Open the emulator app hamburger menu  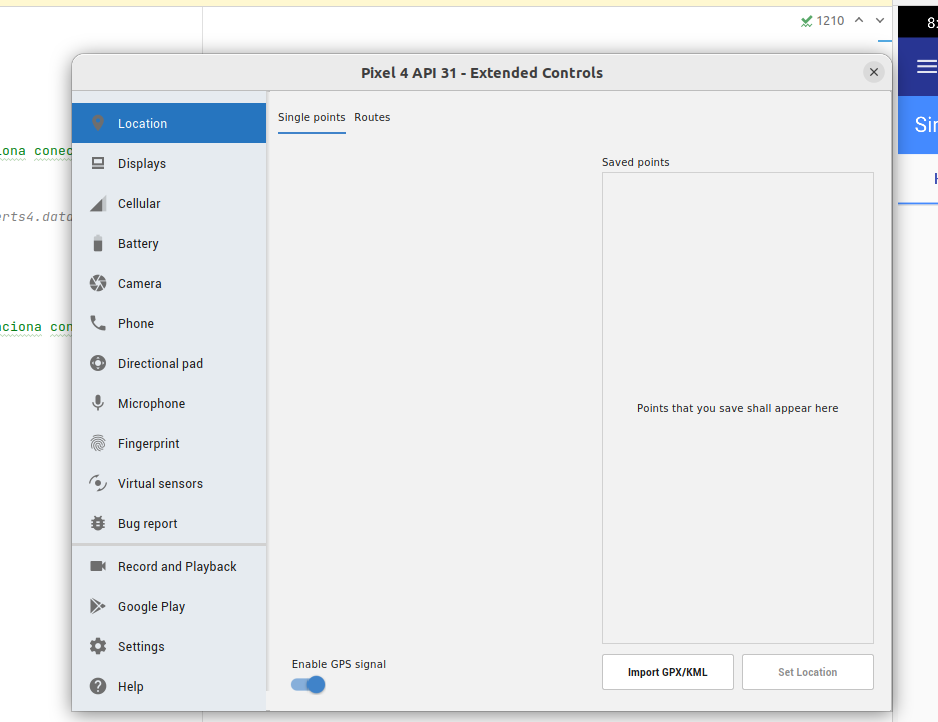[926, 66]
